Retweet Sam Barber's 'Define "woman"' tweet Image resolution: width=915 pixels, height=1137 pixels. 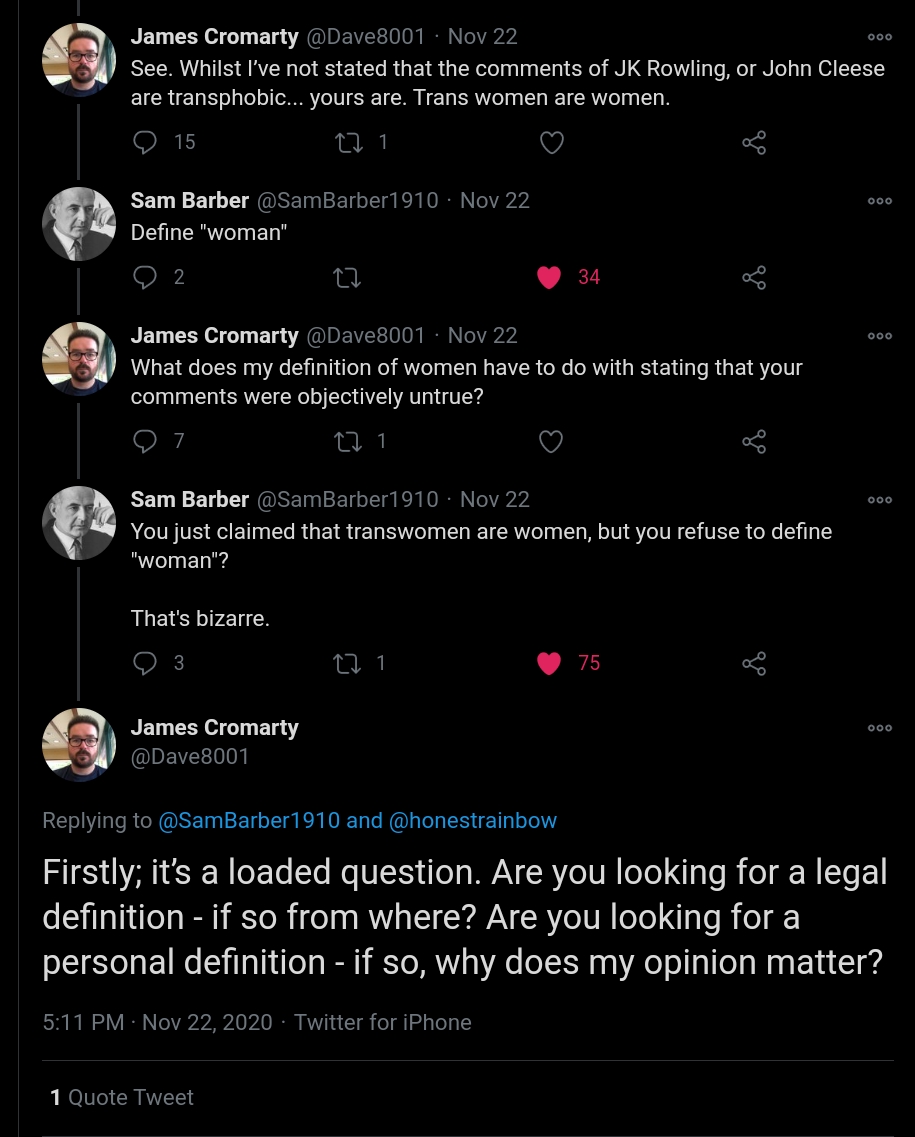(349, 277)
